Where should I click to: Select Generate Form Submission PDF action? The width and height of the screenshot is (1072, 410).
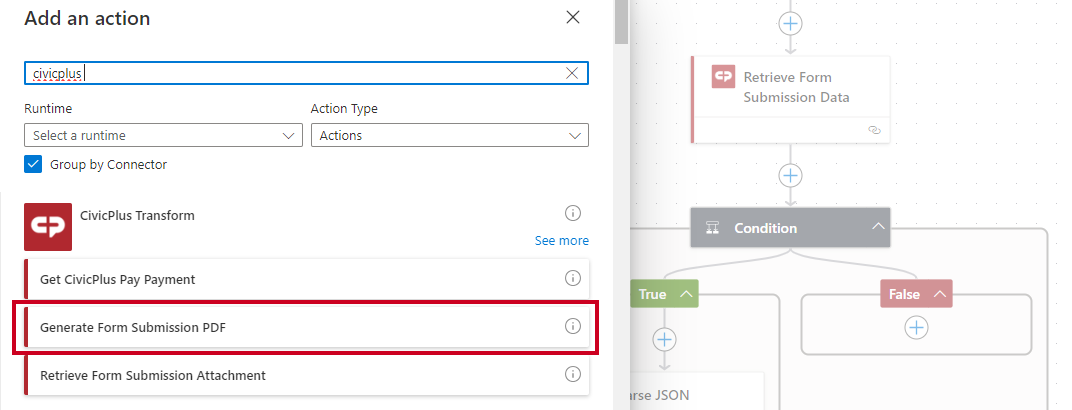click(x=306, y=327)
